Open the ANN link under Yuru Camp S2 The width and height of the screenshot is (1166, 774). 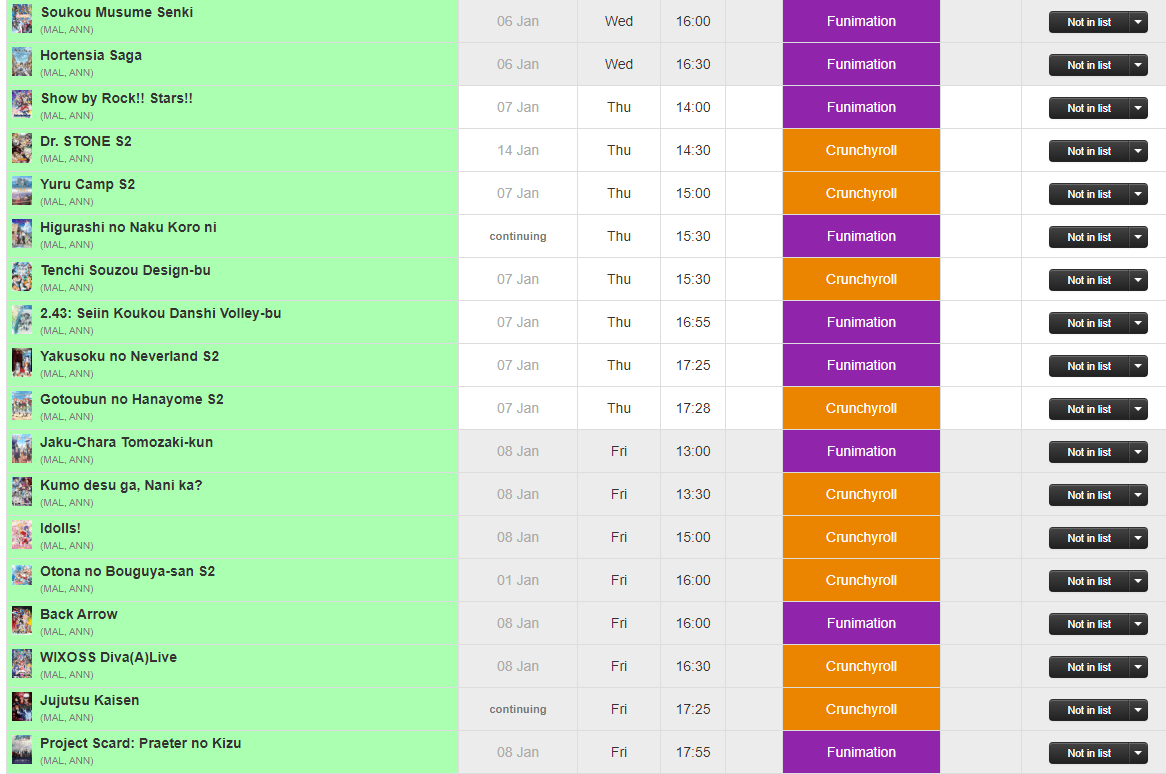(x=80, y=202)
